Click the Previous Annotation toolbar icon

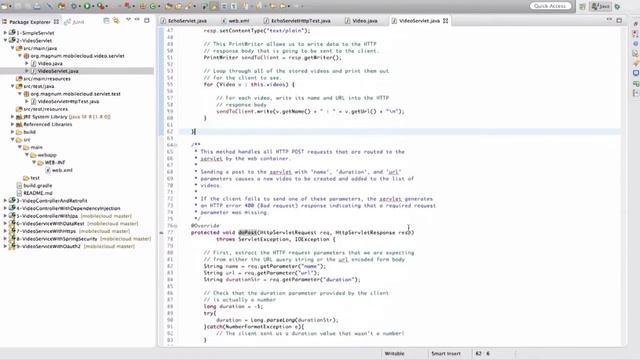click(259, 6)
